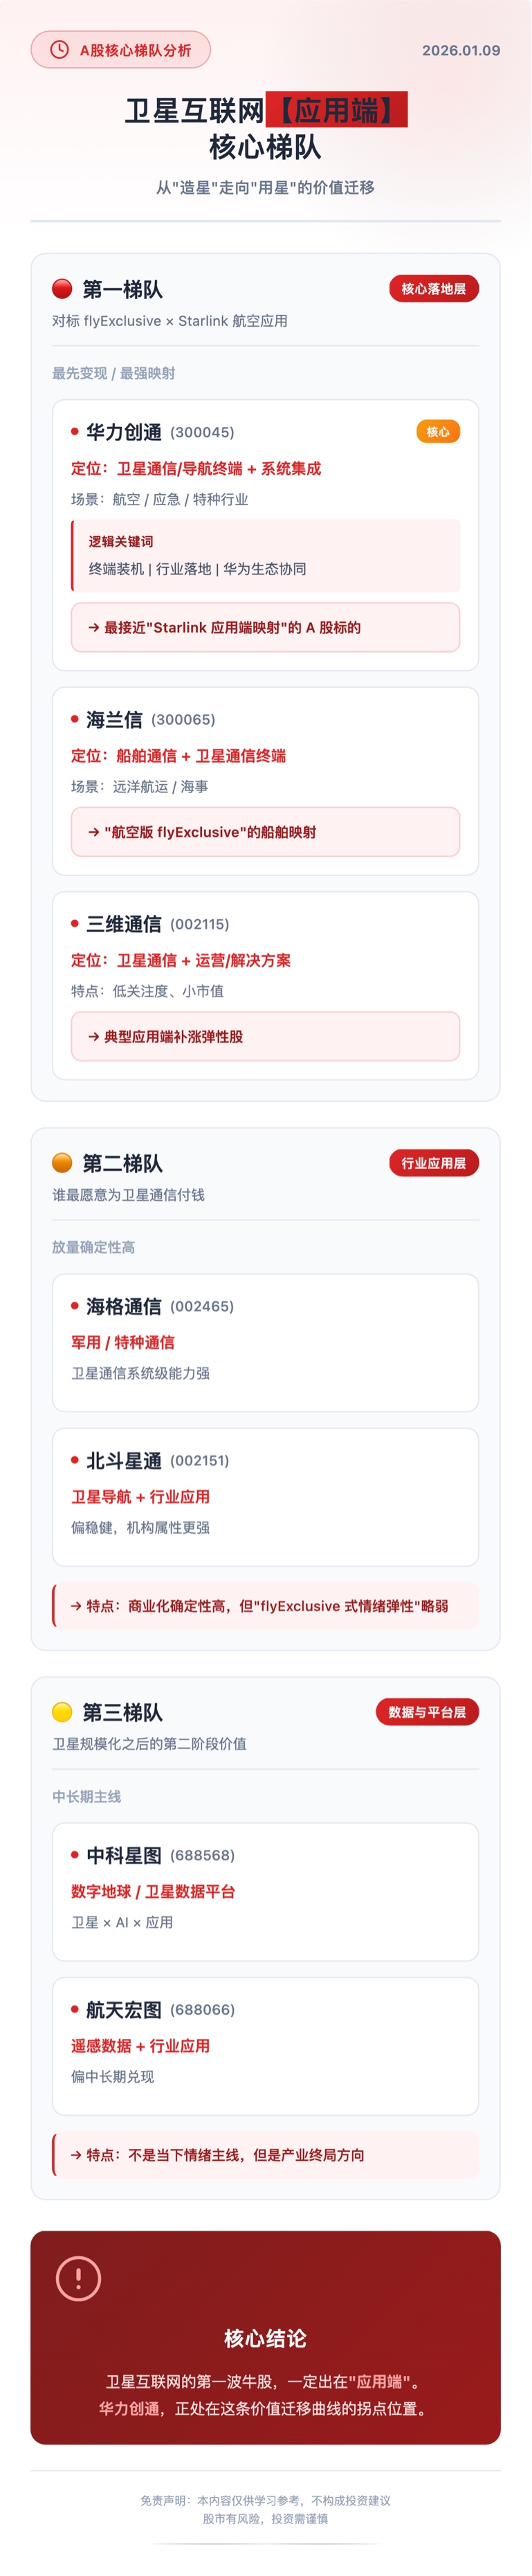Viewport: 532px width, 2576px height.
Task: Click the orange 核心 label on 华力创通
Action: coord(437,432)
